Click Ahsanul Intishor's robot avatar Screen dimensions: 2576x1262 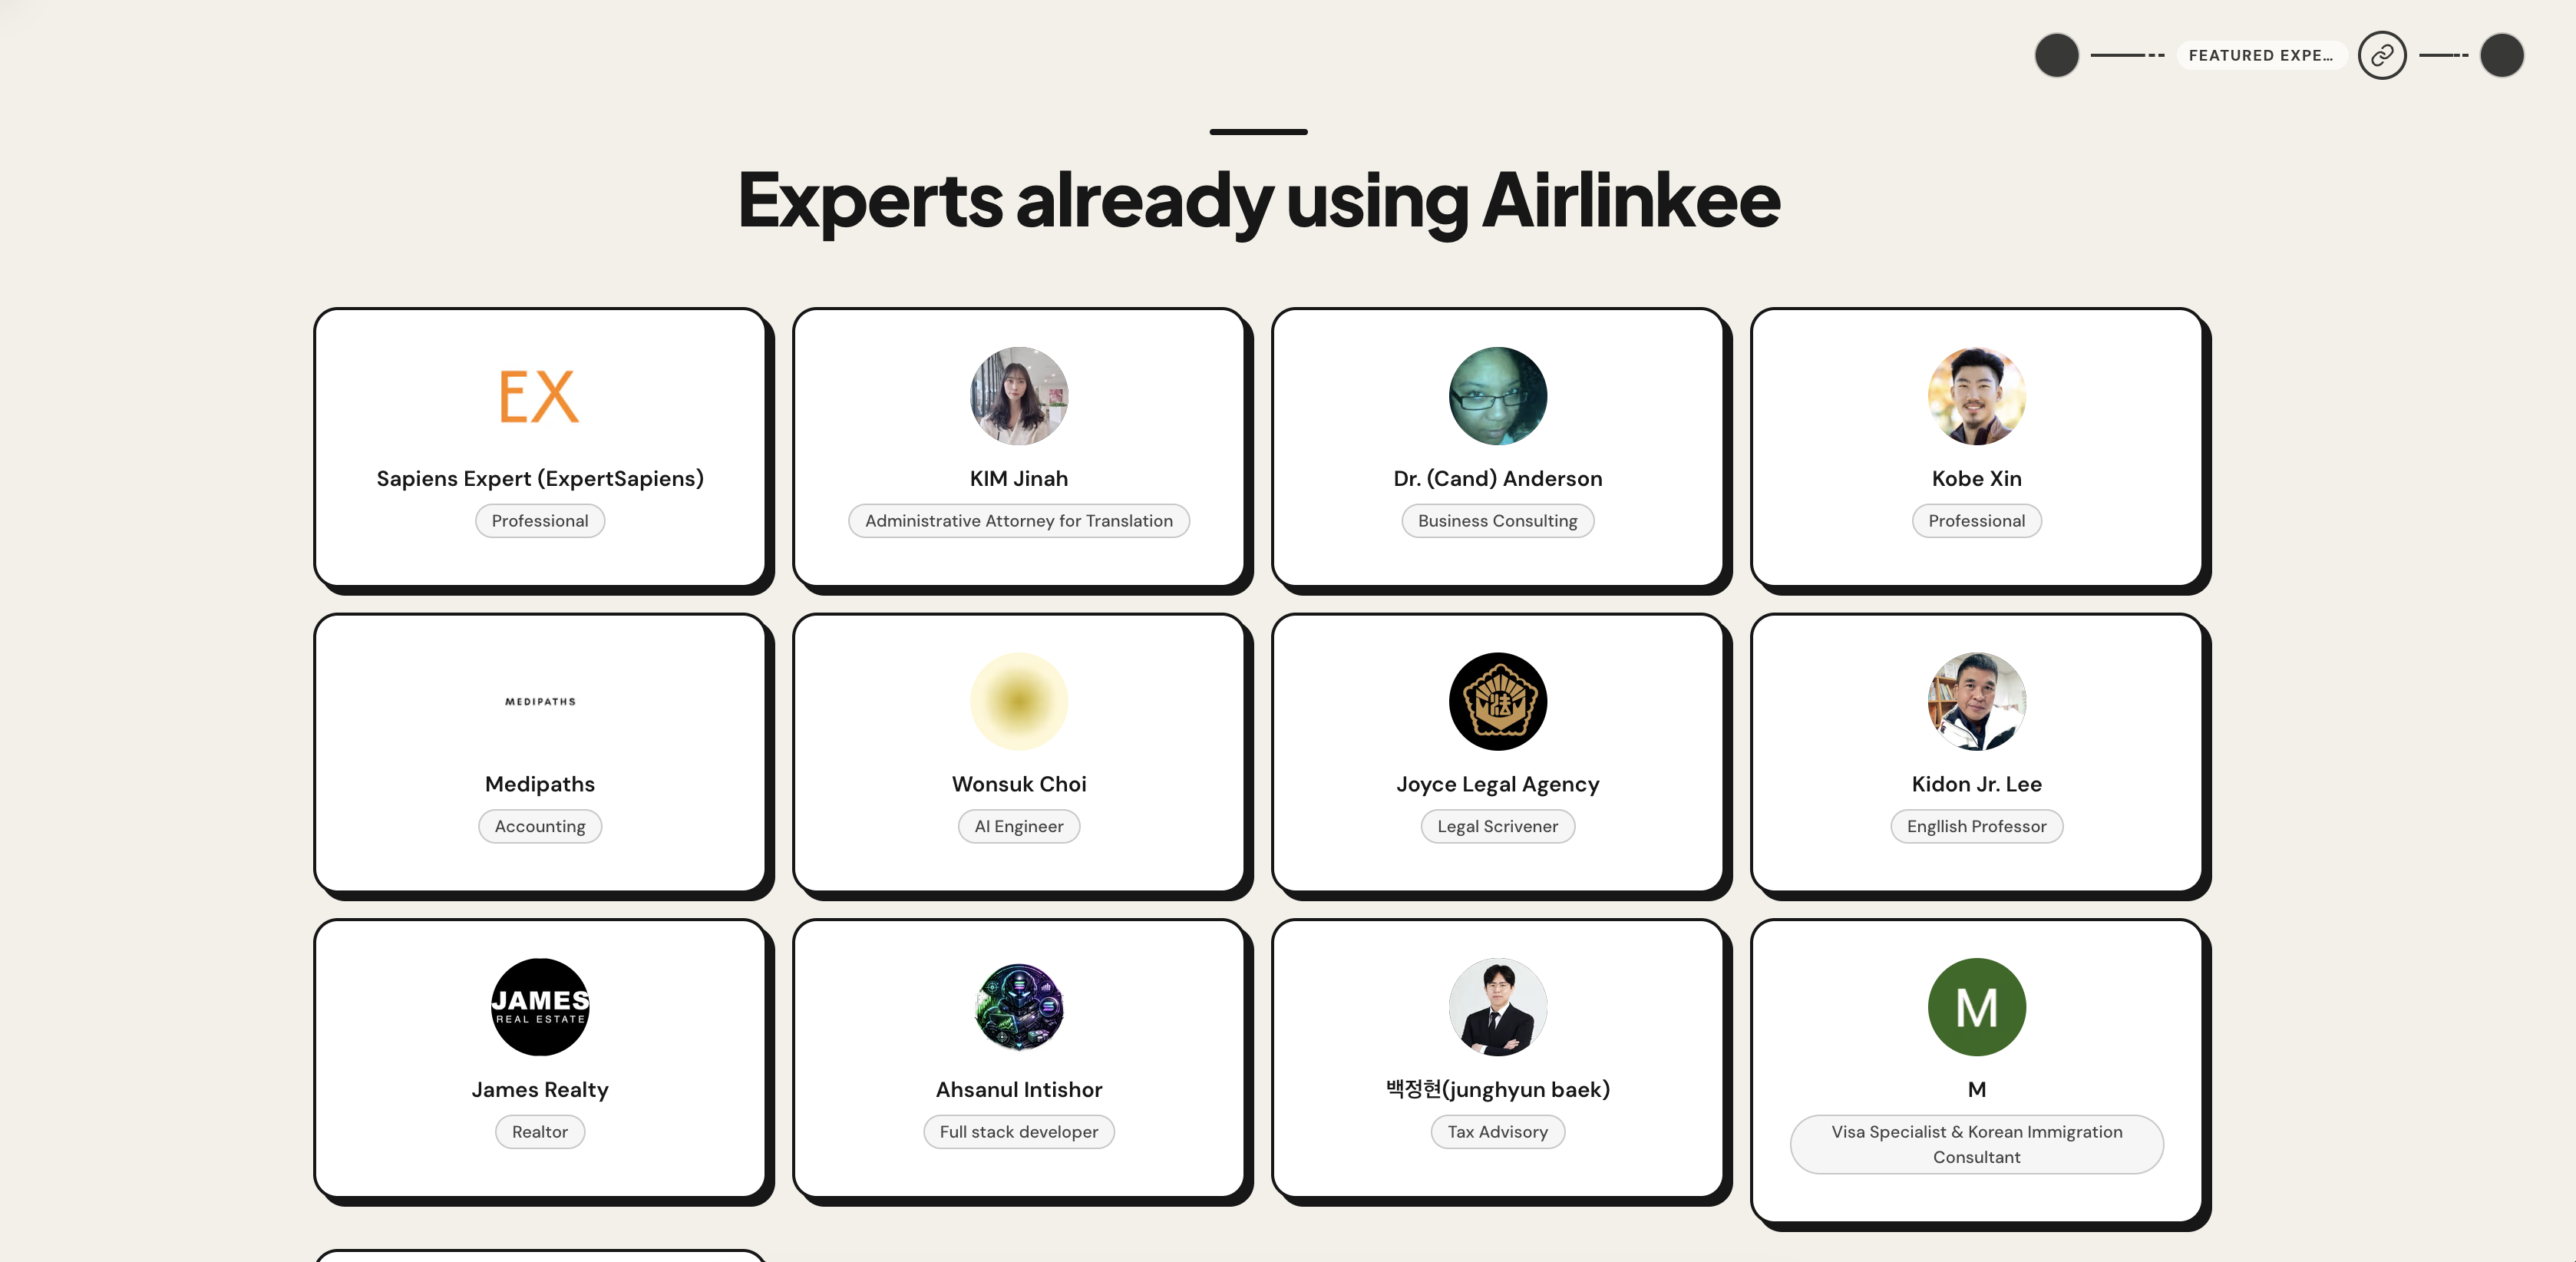coord(1018,1007)
